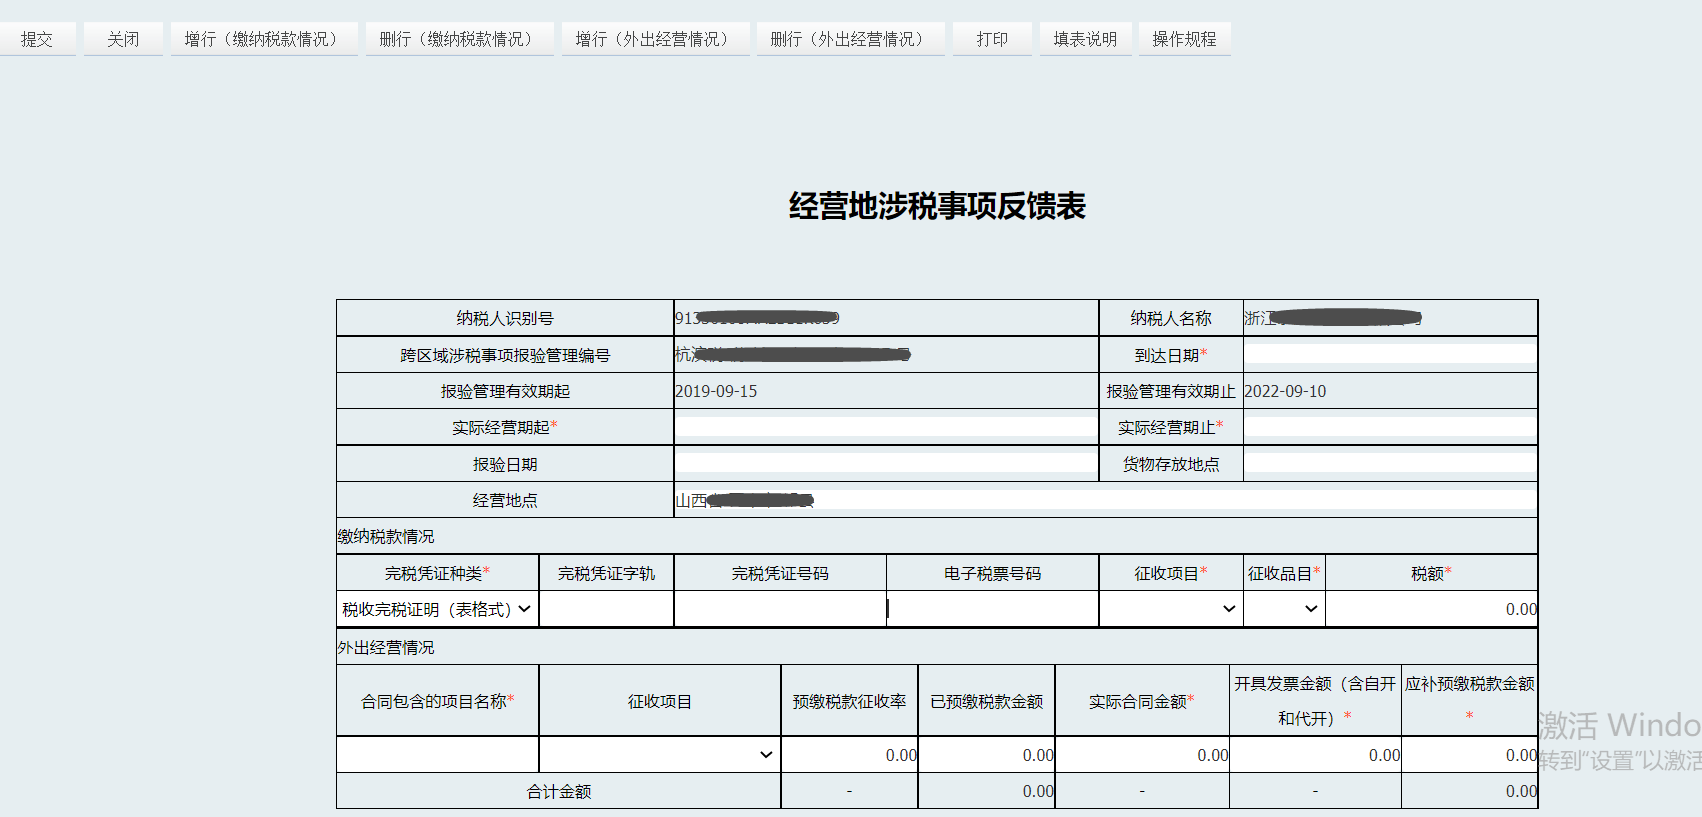Focus the 合同包含的项目名称 input cell

438,755
